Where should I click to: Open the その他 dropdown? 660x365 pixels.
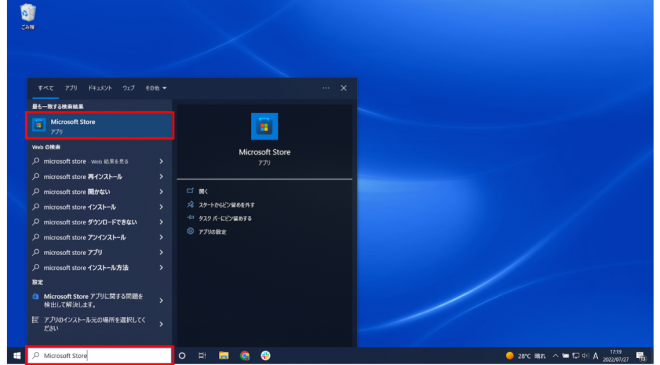click(156, 88)
